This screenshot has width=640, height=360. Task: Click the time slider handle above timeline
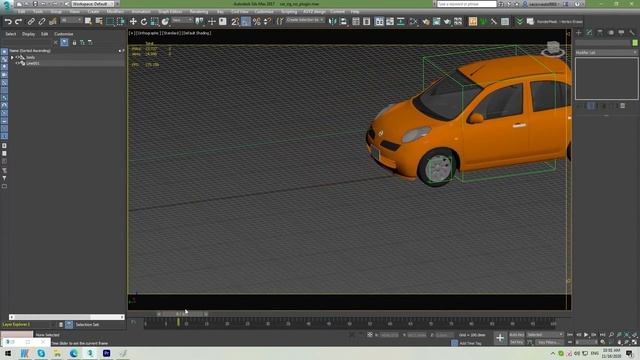pyautogui.click(x=182, y=314)
